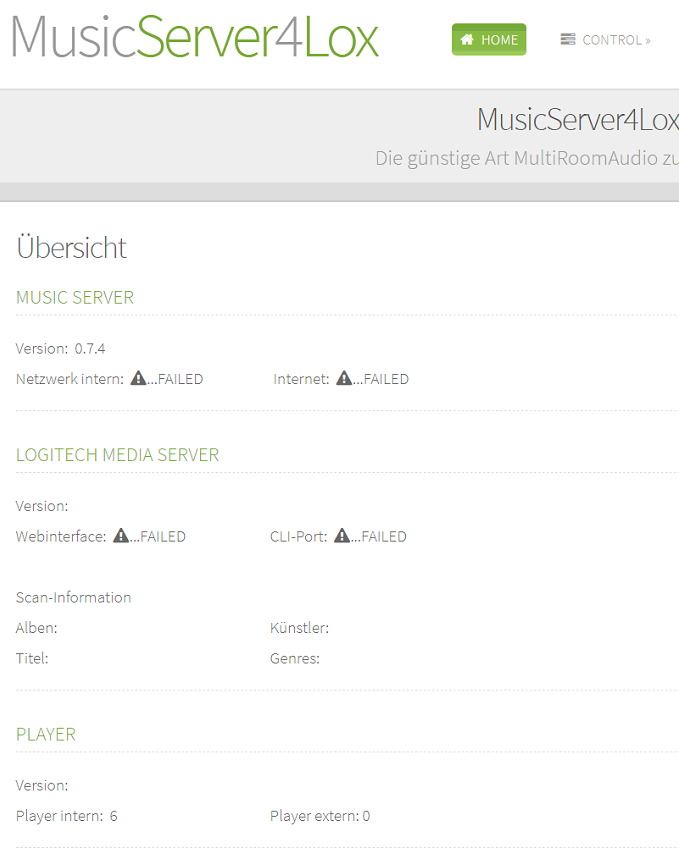This screenshot has height=853, width=679.
Task: Click the version number 0.7.4
Action: tap(90, 349)
